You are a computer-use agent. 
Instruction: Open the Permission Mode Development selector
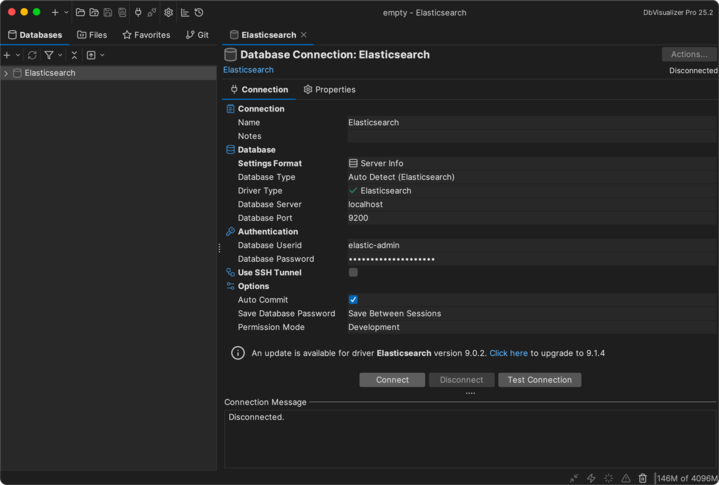click(530, 327)
